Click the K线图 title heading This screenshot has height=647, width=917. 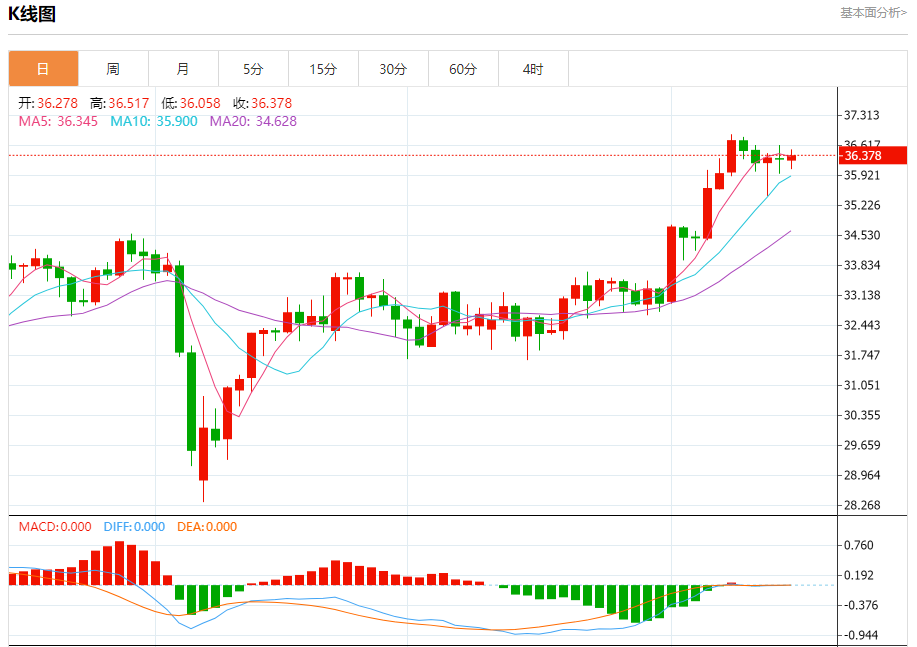pyautogui.click(x=32, y=14)
